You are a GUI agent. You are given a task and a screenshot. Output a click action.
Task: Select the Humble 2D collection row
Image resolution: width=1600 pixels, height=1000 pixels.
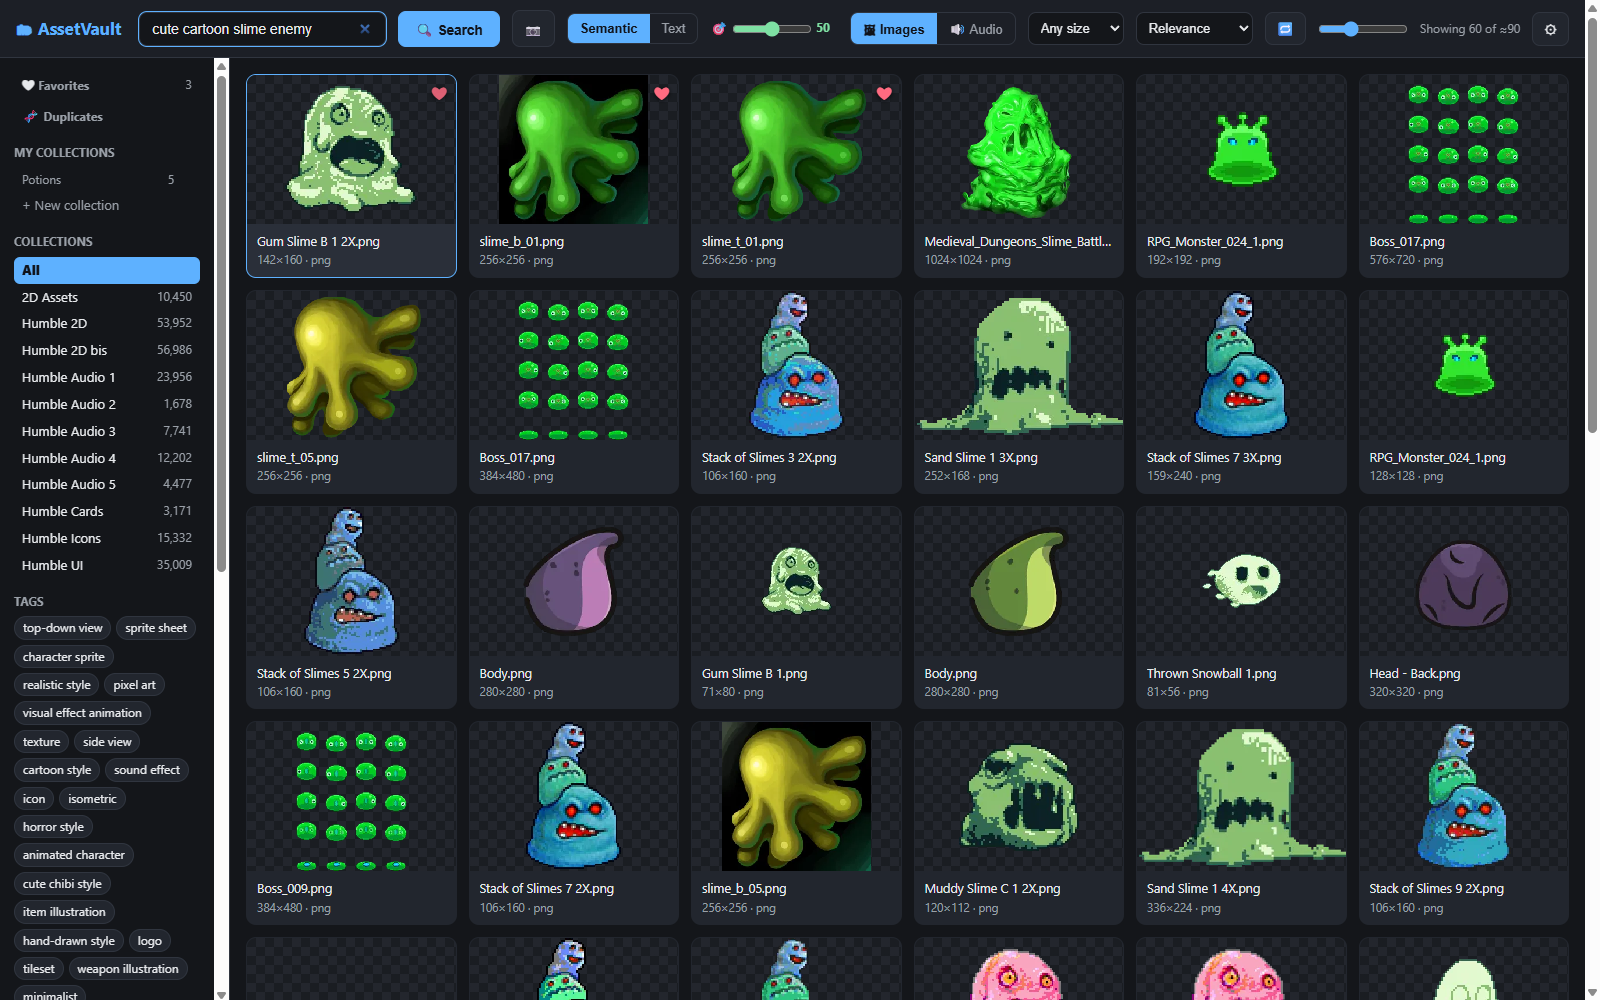[107, 323]
